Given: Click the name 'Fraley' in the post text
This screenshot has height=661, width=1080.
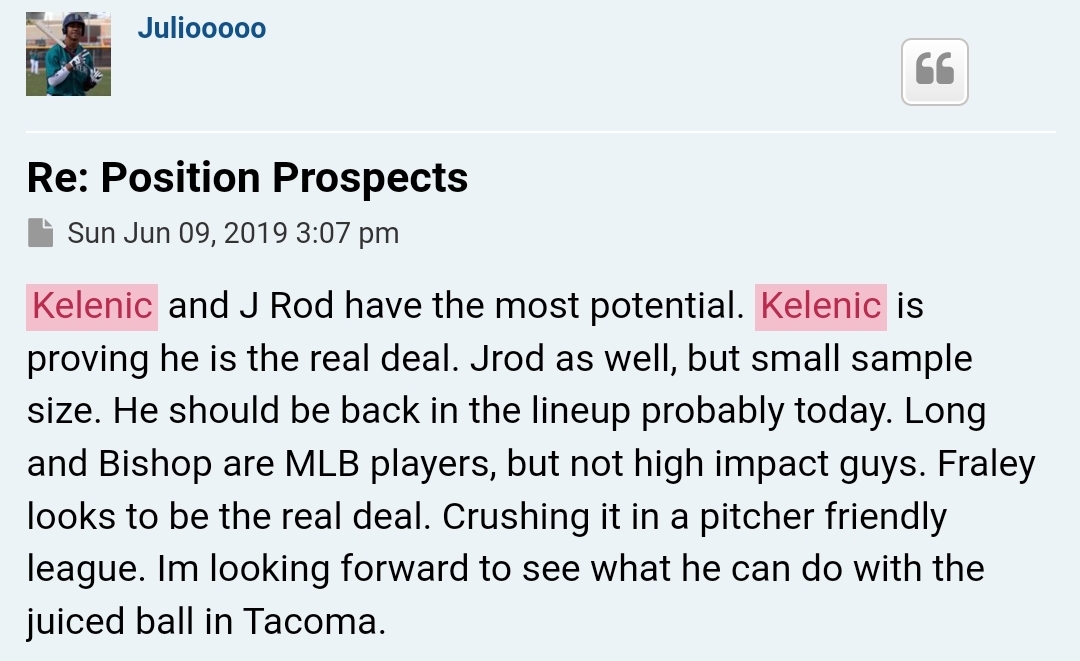Looking at the screenshot, I should (x=986, y=464).
